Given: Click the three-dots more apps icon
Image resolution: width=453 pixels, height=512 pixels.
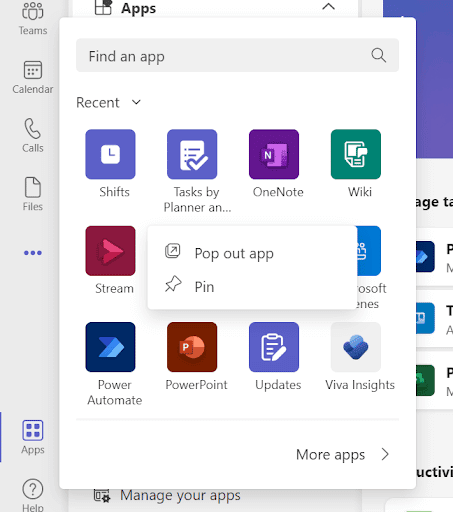Looking at the screenshot, I should pos(33,253).
